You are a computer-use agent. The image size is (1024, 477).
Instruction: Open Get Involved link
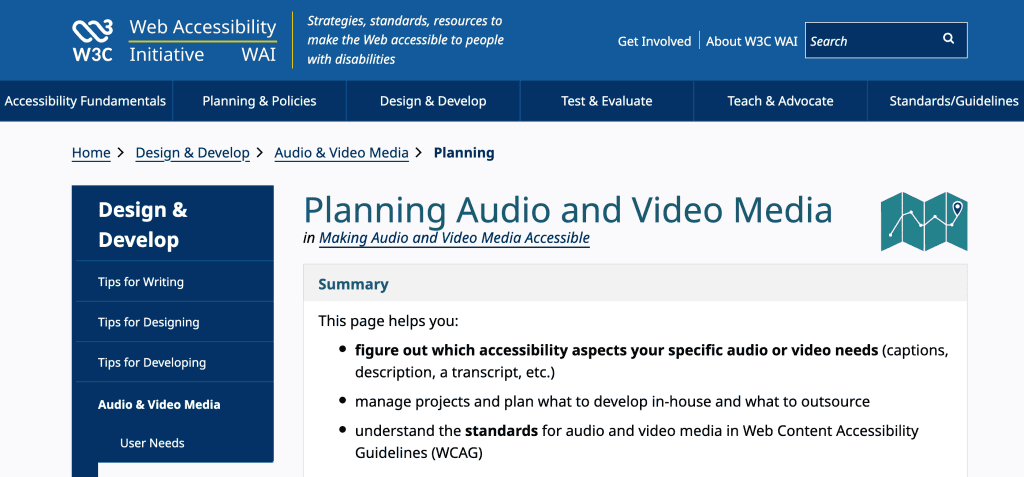click(654, 41)
